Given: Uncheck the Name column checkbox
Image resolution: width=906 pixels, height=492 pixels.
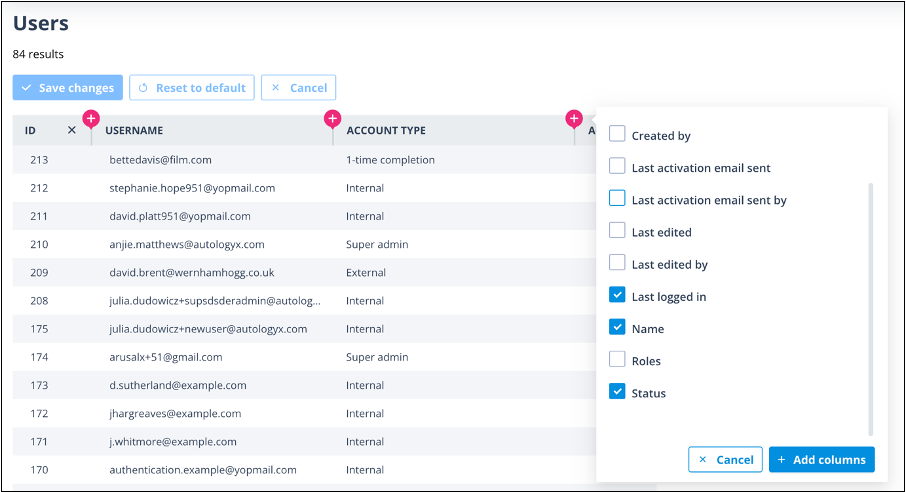Looking at the screenshot, I should pyautogui.click(x=617, y=327).
